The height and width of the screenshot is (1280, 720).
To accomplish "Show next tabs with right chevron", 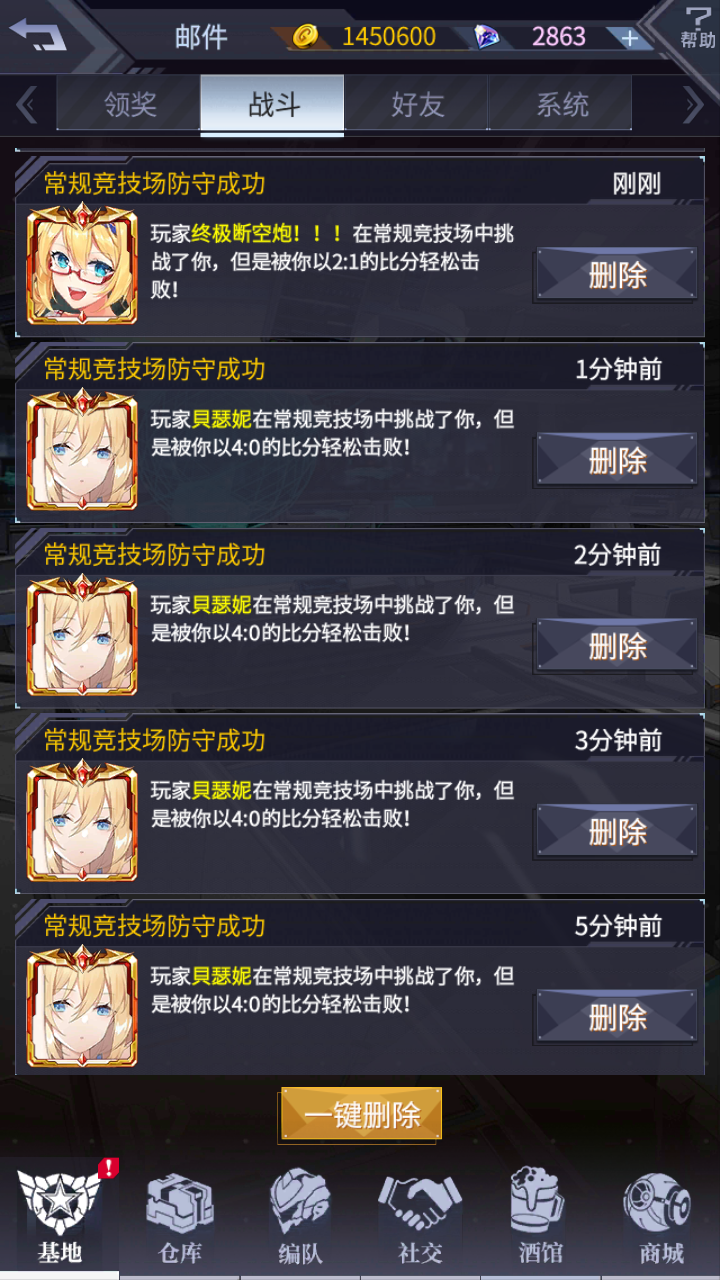I will (692, 105).
